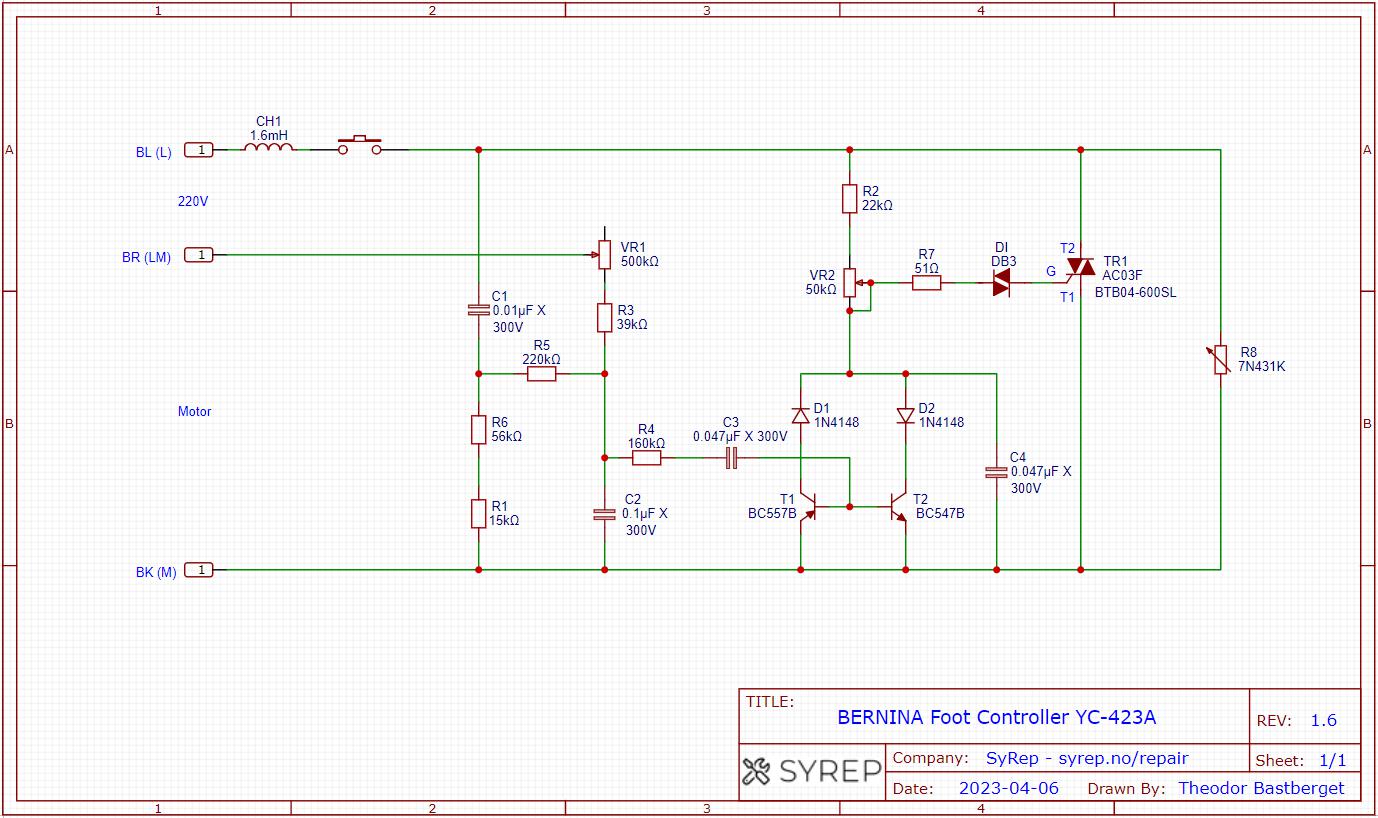
Task: Select the TR1 triac symbol
Action: click(x=1080, y=266)
